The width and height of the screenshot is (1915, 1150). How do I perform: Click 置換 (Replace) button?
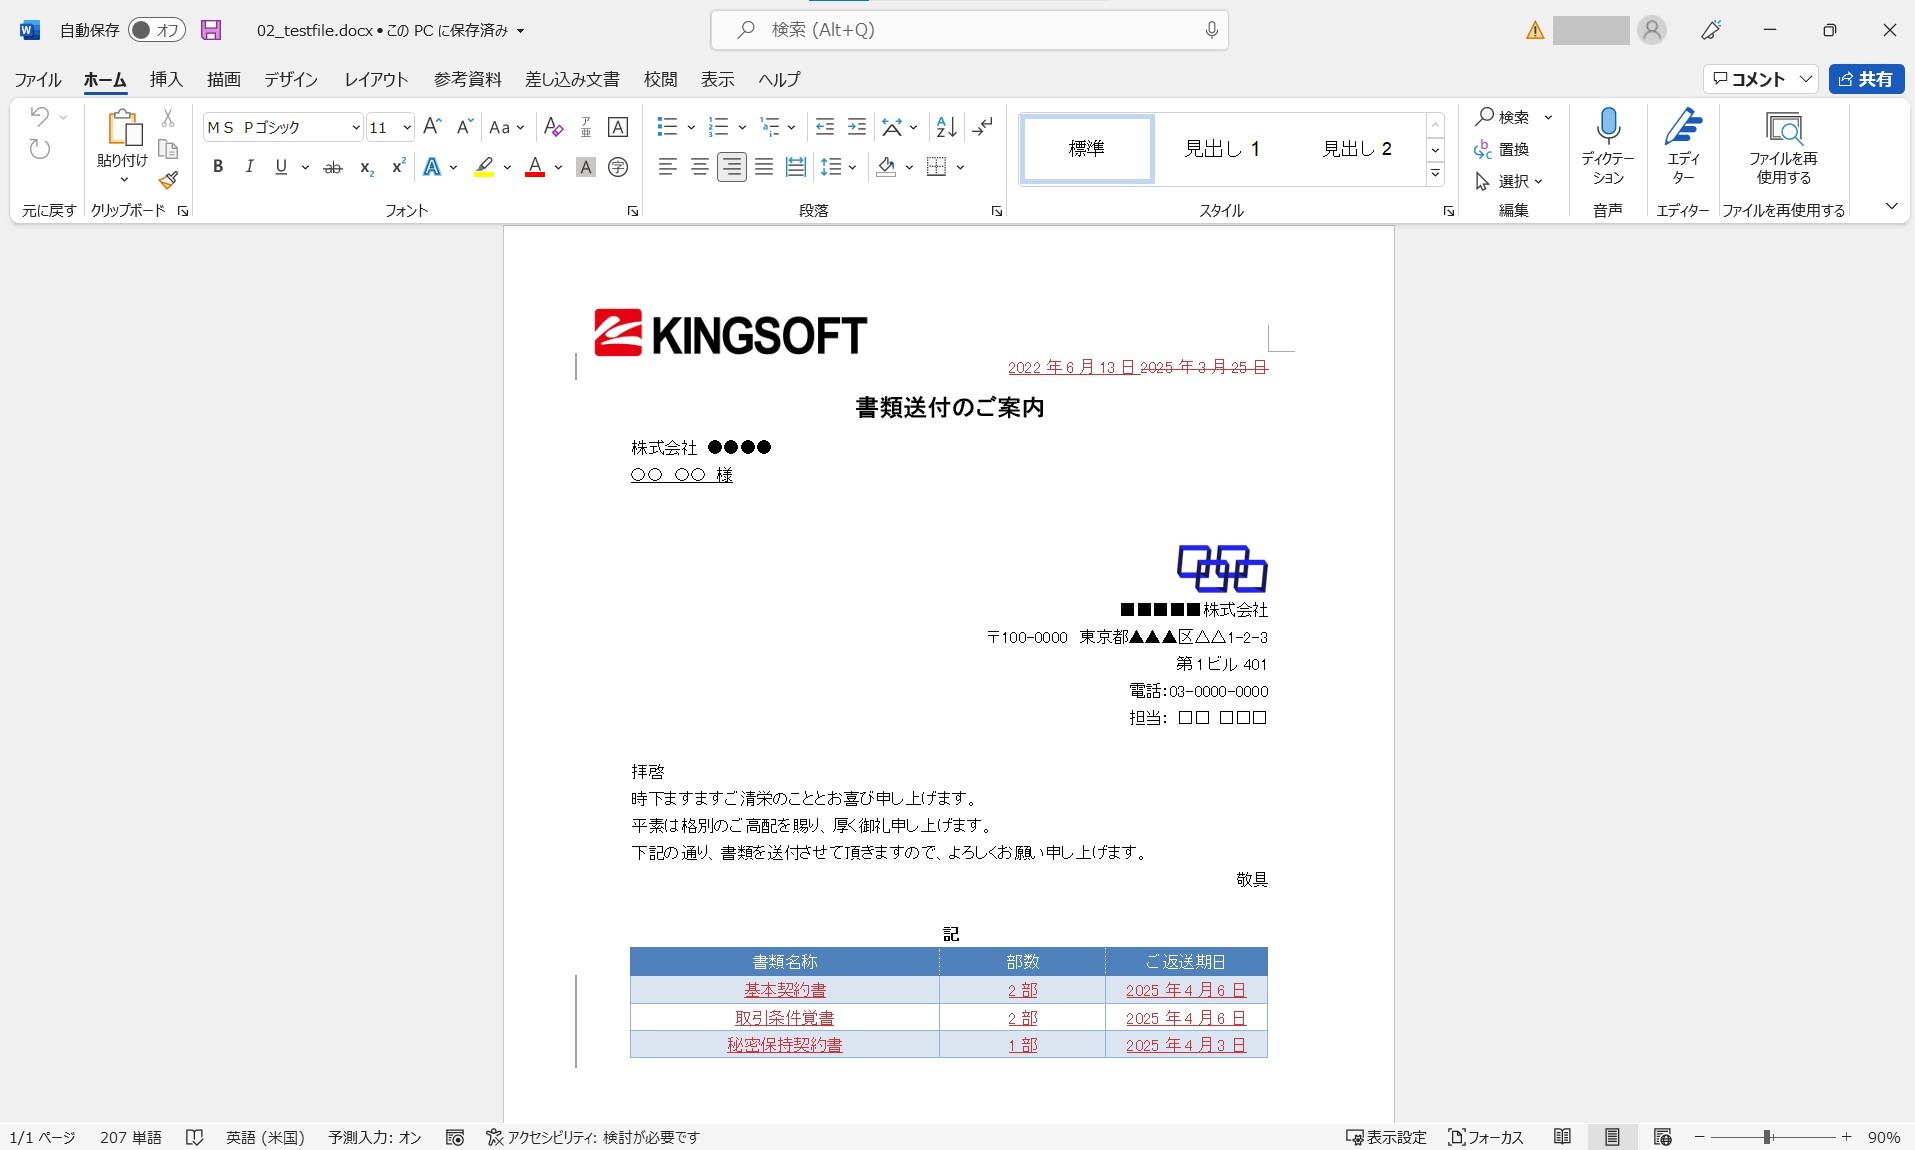point(1502,149)
